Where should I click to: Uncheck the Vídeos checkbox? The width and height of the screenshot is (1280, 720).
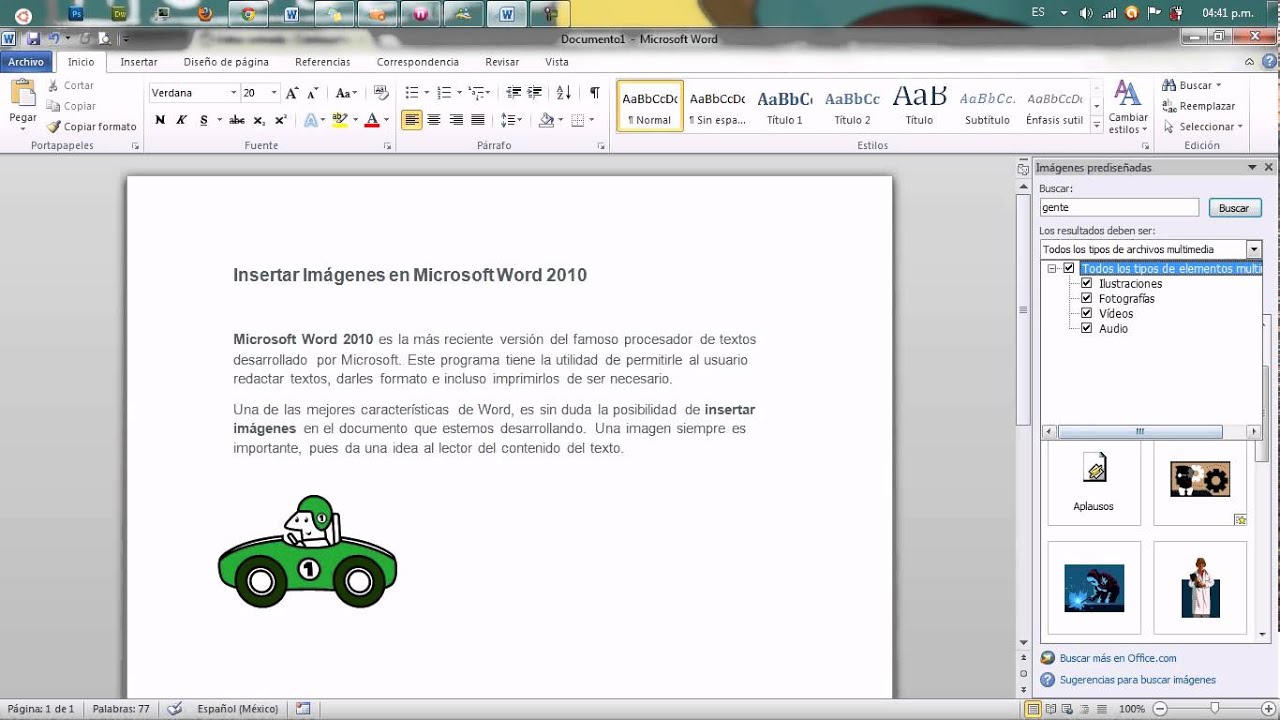[1087, 314]
